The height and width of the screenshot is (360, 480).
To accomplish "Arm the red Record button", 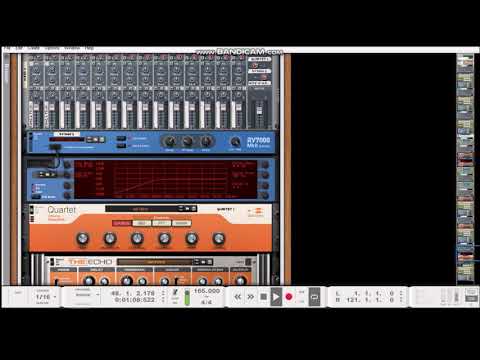I will click(289, 296).
